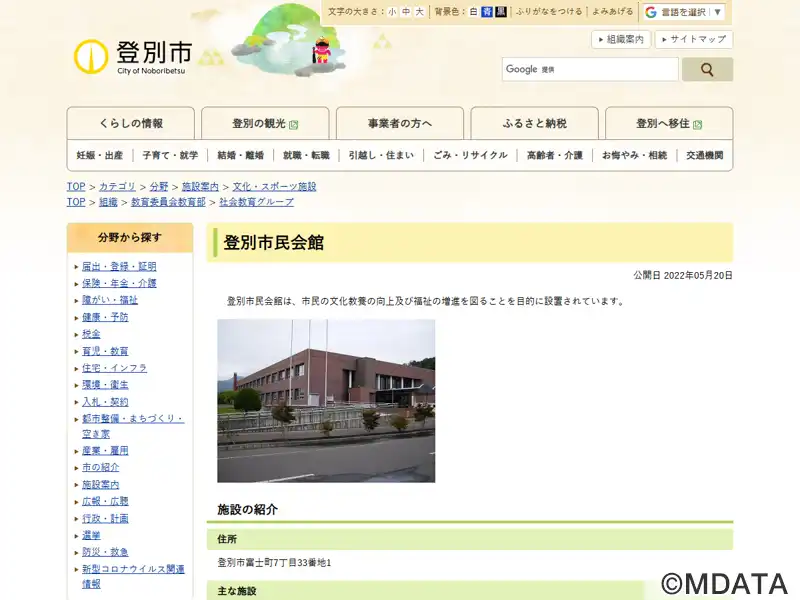Switch background color to black (黒)
This screenshot has width=800, height=600.
pyautogui.click(x=501, y=12)
